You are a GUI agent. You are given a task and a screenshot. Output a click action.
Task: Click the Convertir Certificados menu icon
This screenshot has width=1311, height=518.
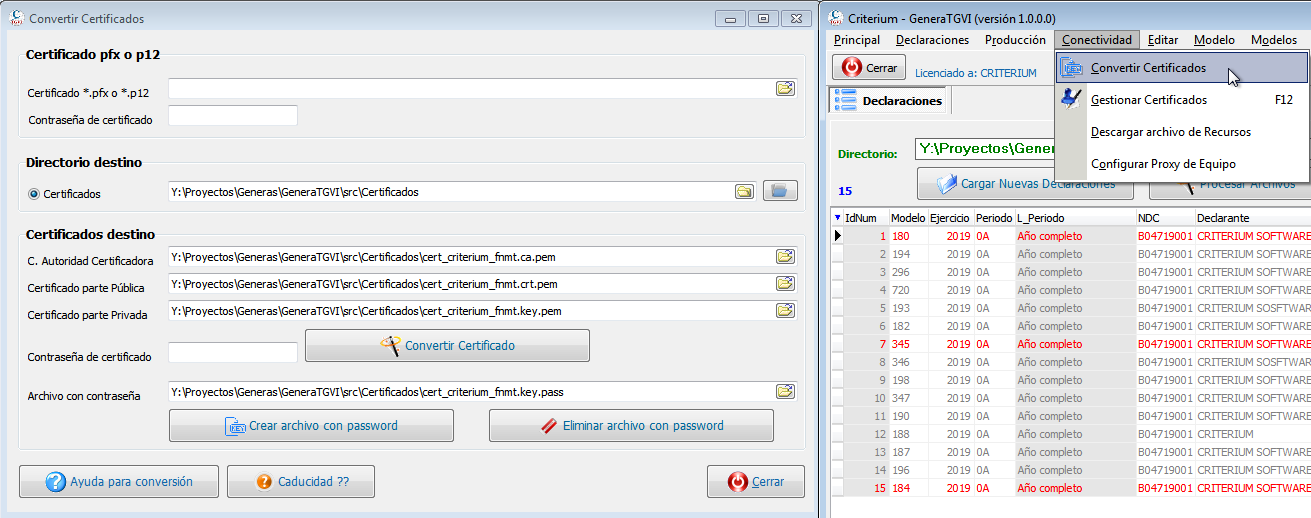1072,68
